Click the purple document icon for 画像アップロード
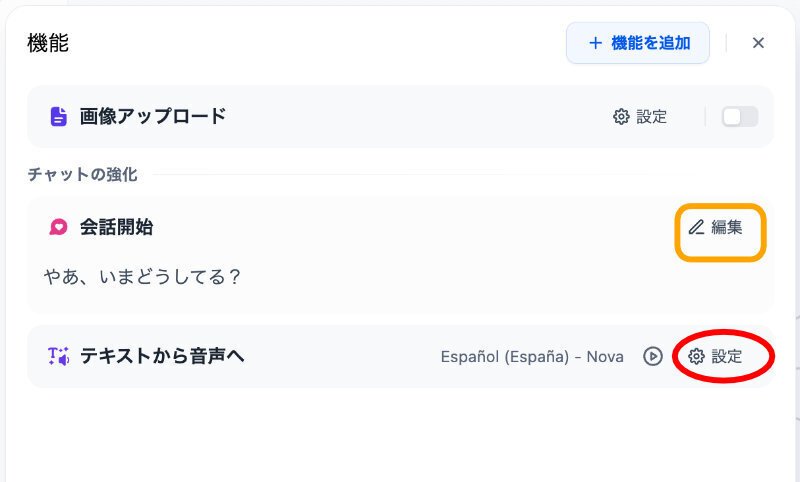 (x=59, y=116)
